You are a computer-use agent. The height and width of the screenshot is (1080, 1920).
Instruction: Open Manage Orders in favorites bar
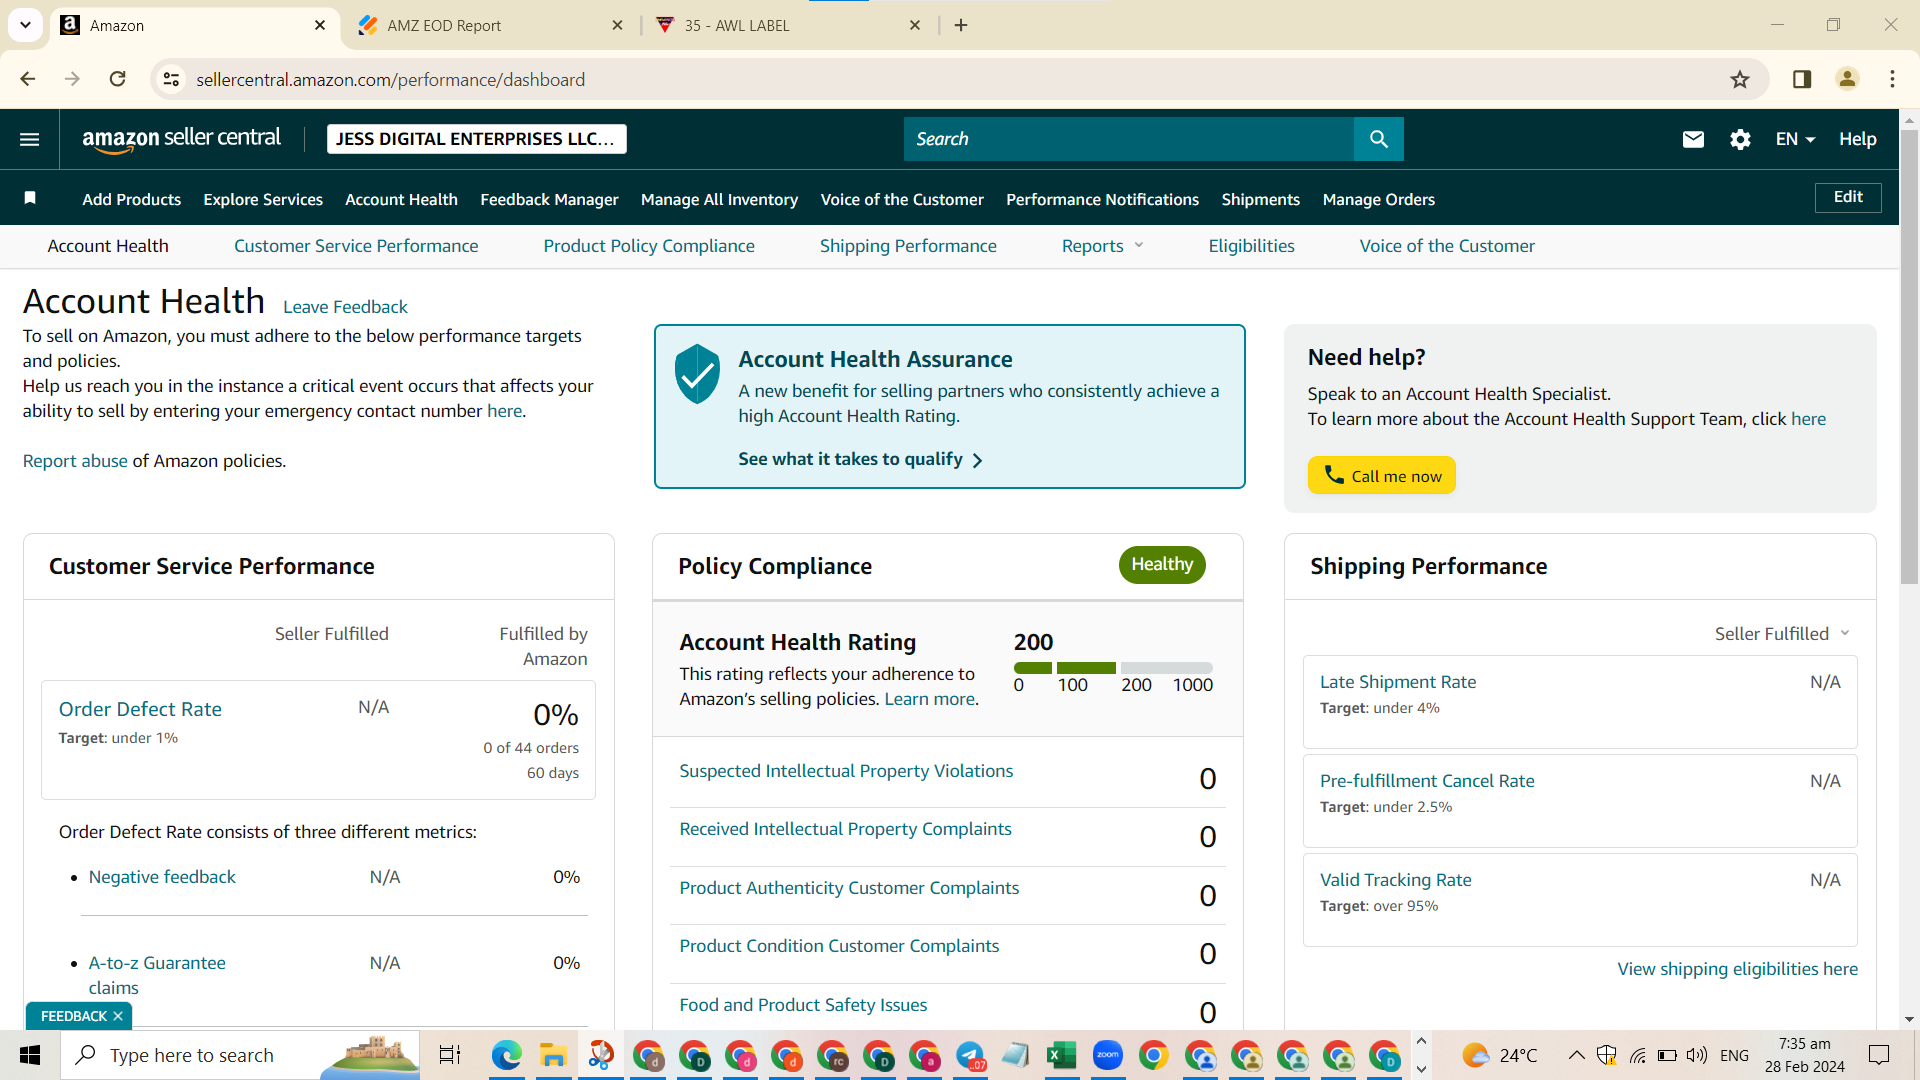(1379, 199)
